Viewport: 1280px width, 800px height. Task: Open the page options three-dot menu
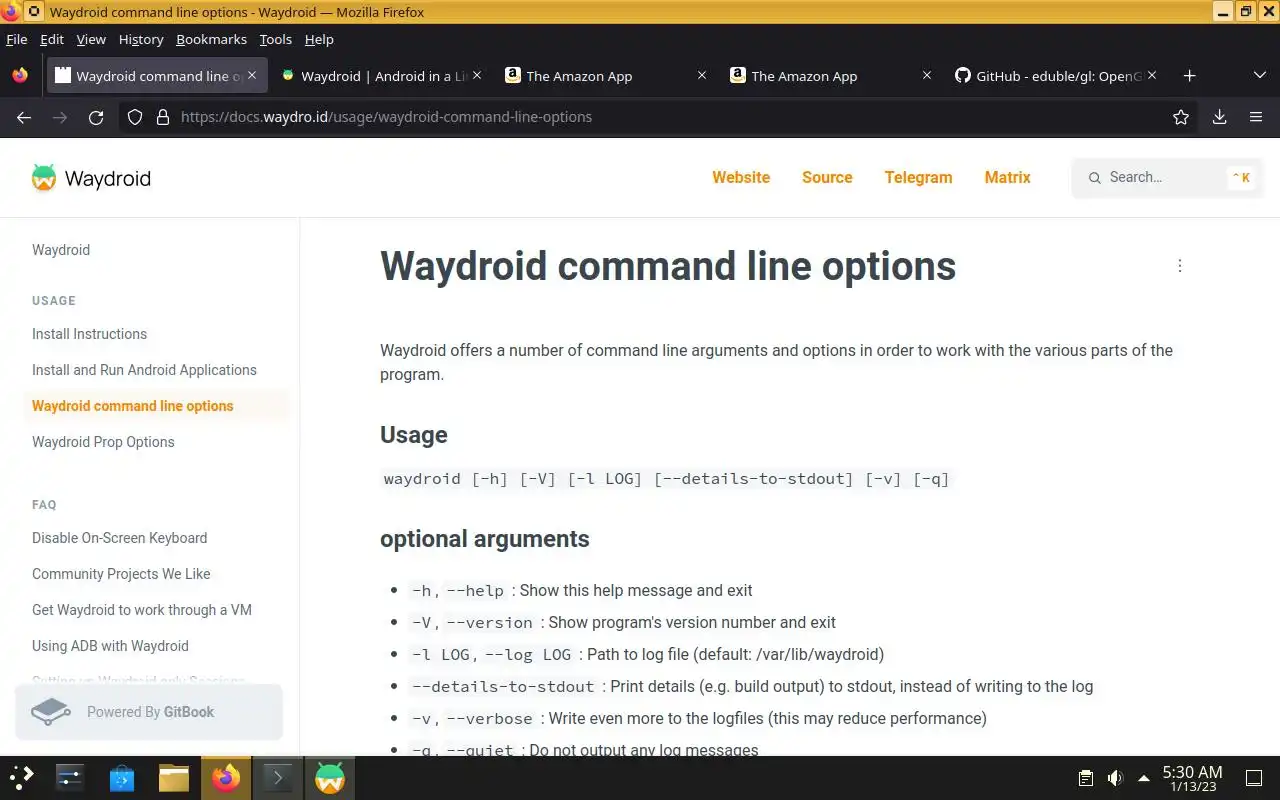coord(1180,266)
